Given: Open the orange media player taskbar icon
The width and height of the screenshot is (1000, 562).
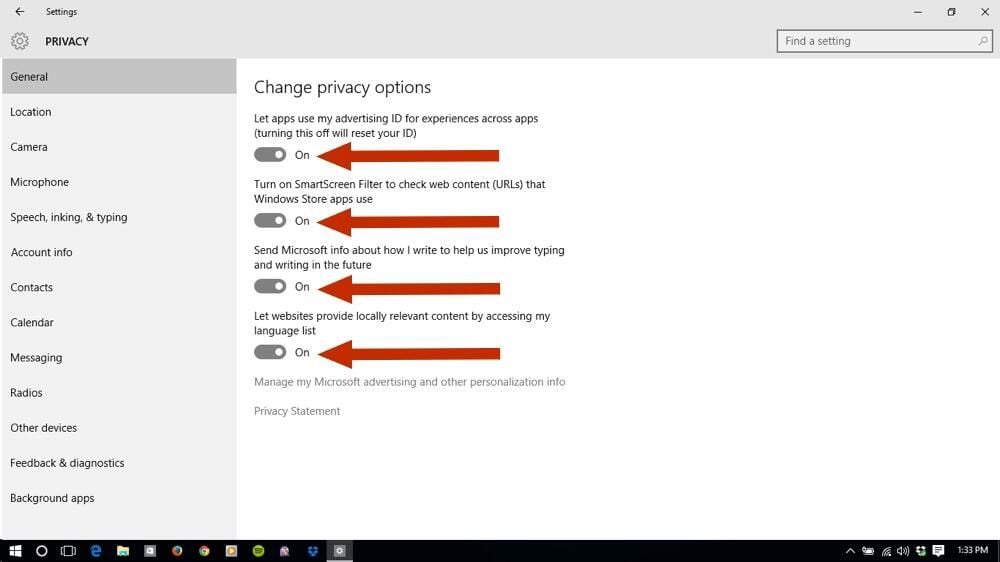Looking at the screenshot, I should [x=232, y=551].
